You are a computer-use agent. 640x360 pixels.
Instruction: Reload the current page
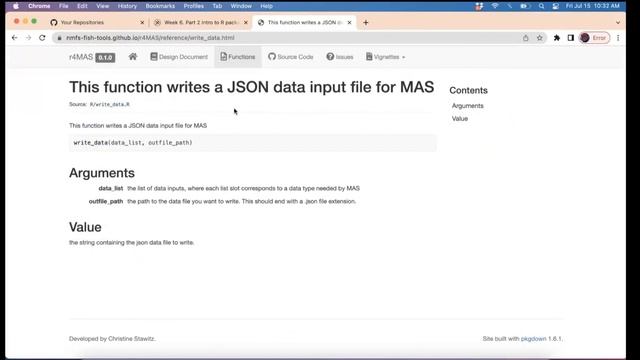pyautogui.click(x=42, y=38)
